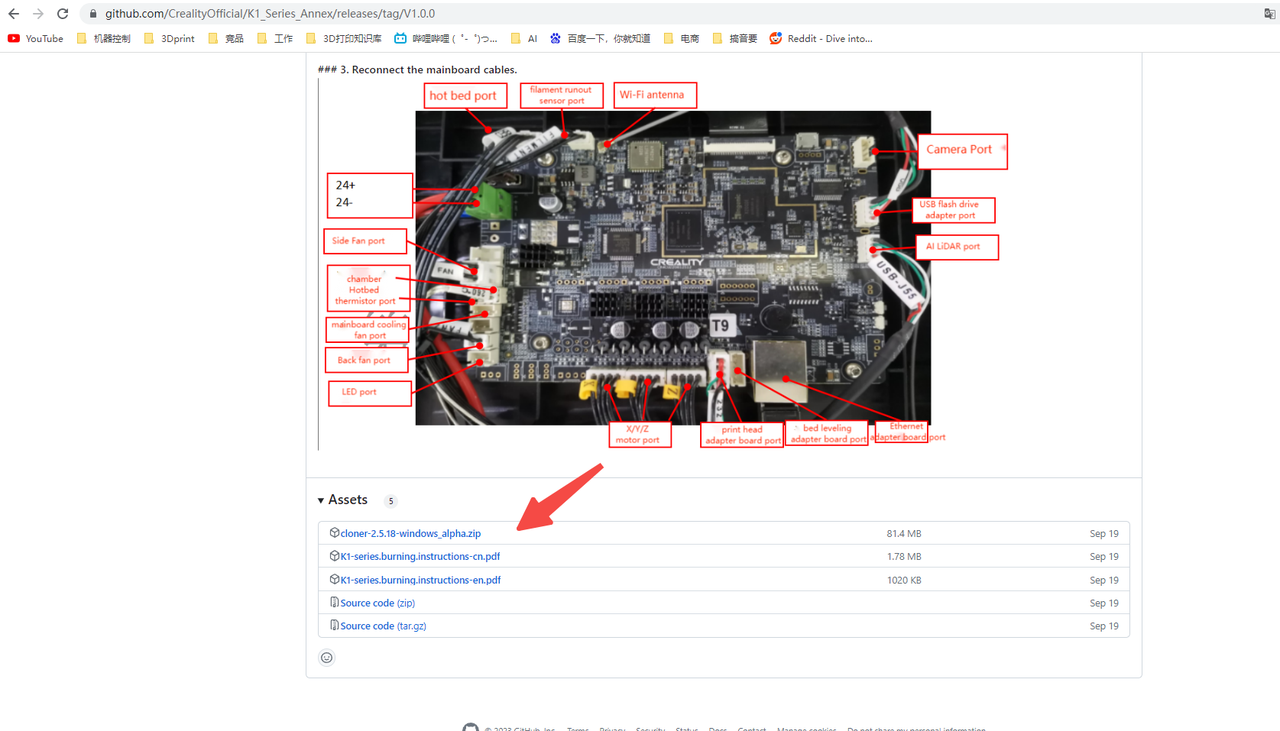
Task: Collapse the Assets section triangle
Action: pos(321,500)
